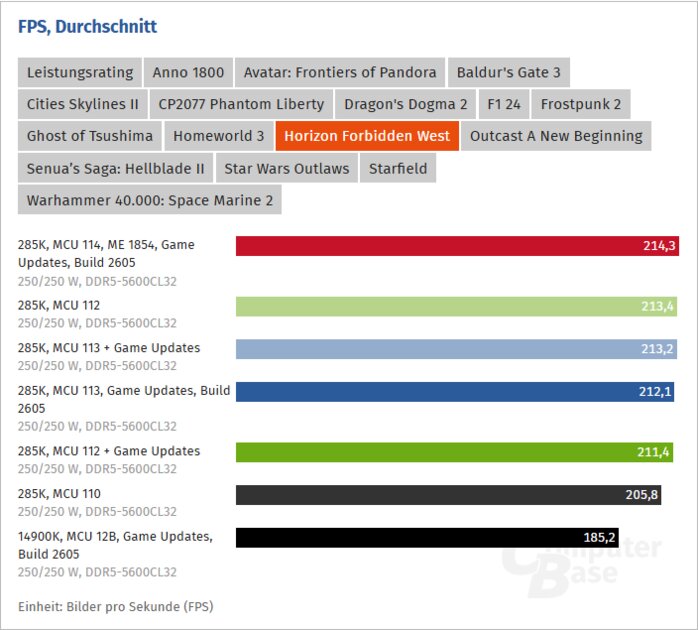Click the active Horizon Forbidden West tab

pos(367,136)
